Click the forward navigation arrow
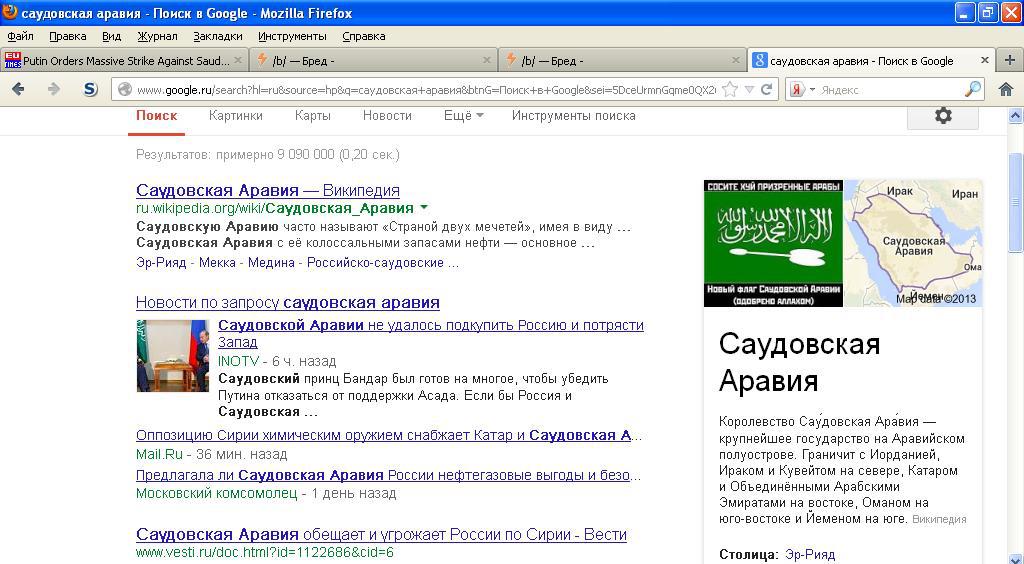Viewport: 1024px width, 564px height. click(54, 89)
